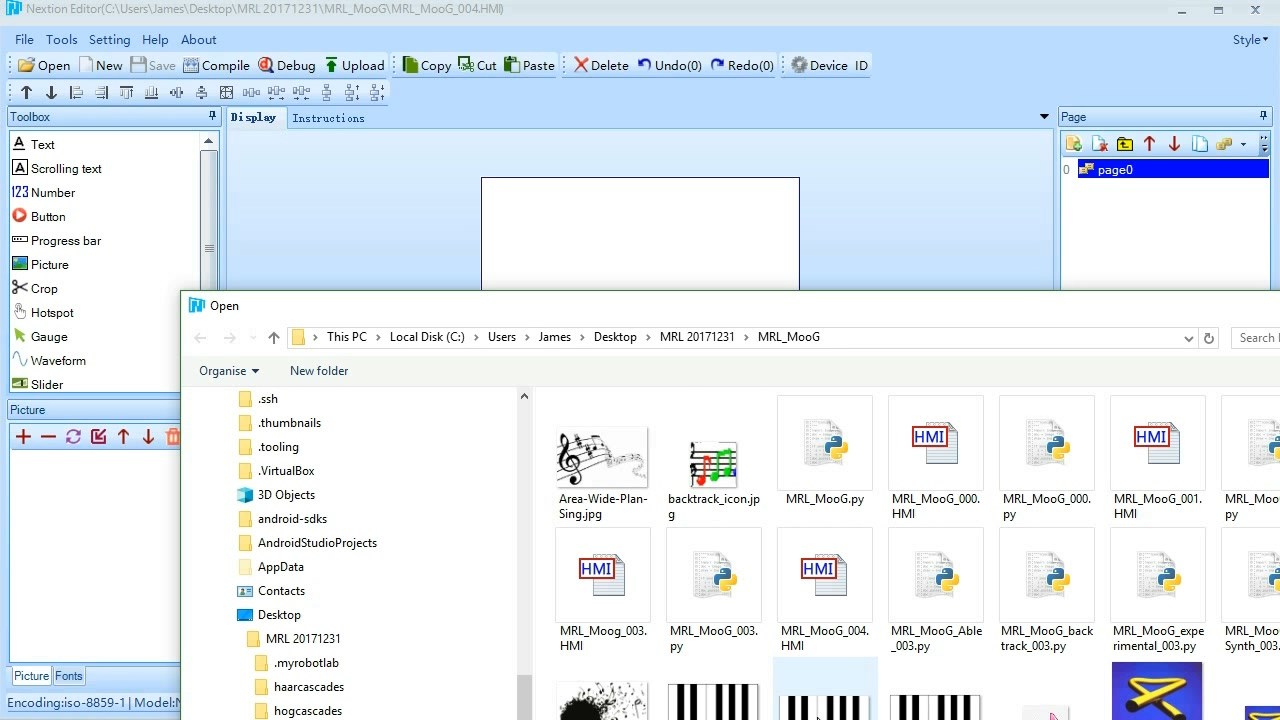The height and width of the screenshot is (720, 1280).
Task: Select the Desktop folder in navigation tree
Action: pyautogui.click(x=279, y=615)
